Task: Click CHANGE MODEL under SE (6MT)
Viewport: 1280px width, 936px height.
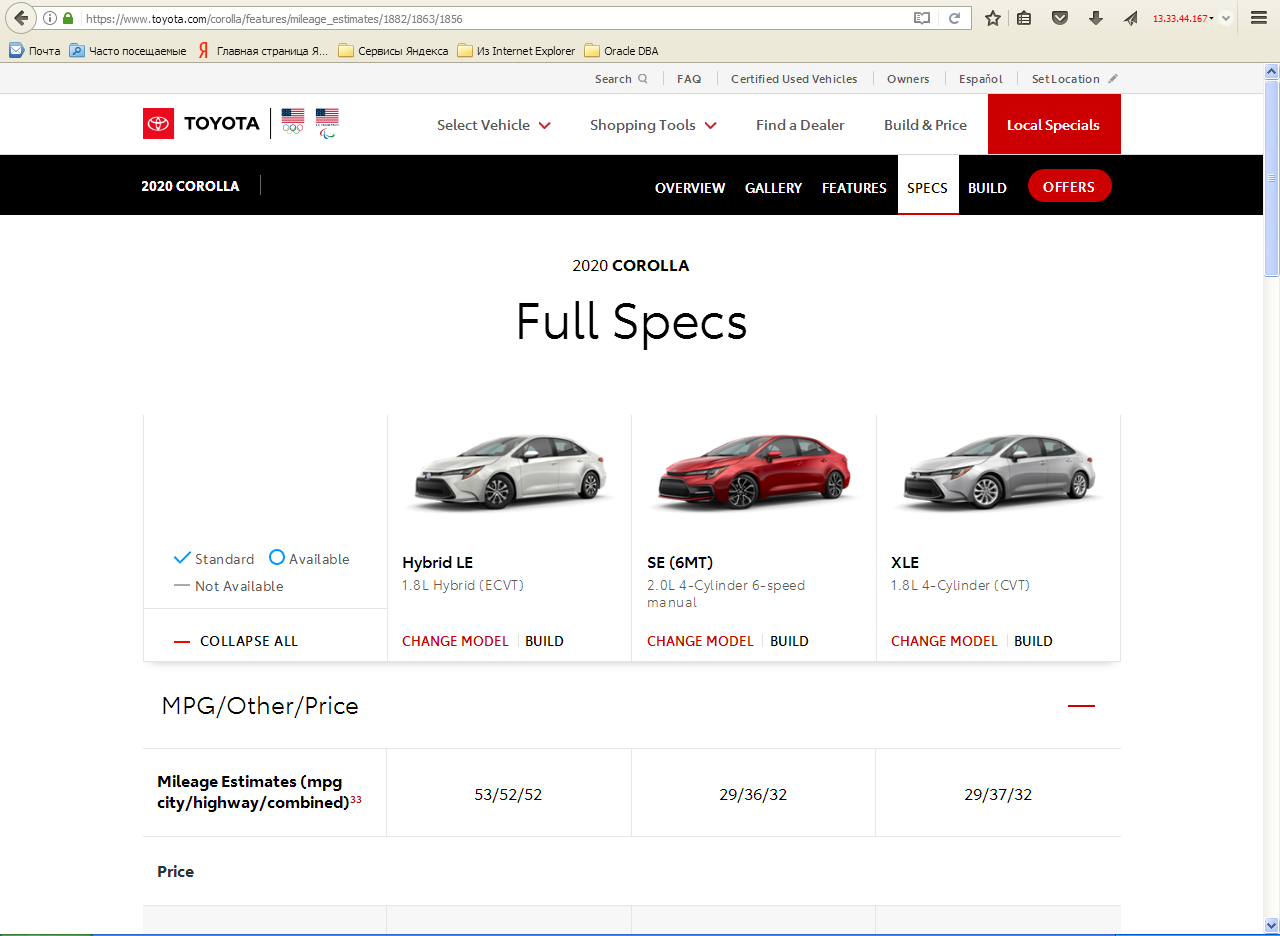Action: tap(700, 641)
